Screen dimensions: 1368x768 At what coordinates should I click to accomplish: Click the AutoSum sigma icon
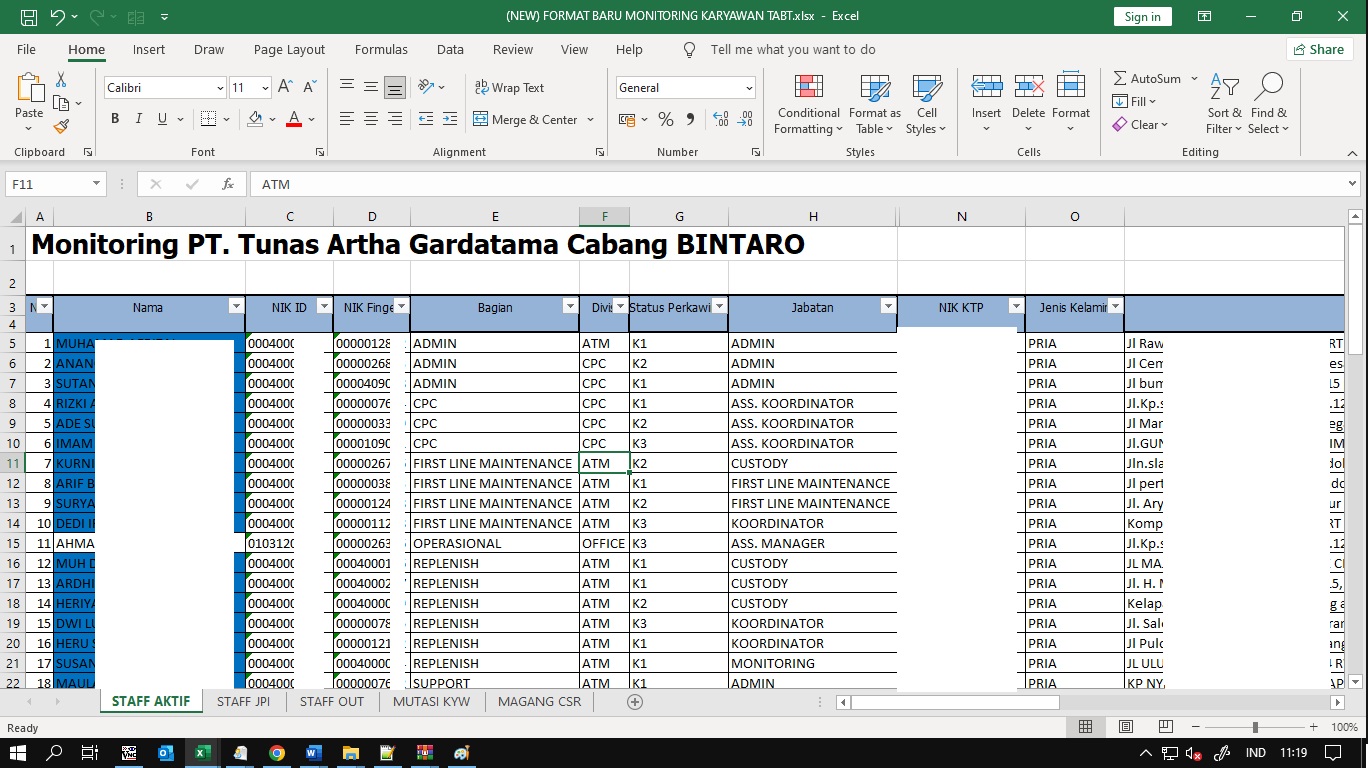point(1121,78)
